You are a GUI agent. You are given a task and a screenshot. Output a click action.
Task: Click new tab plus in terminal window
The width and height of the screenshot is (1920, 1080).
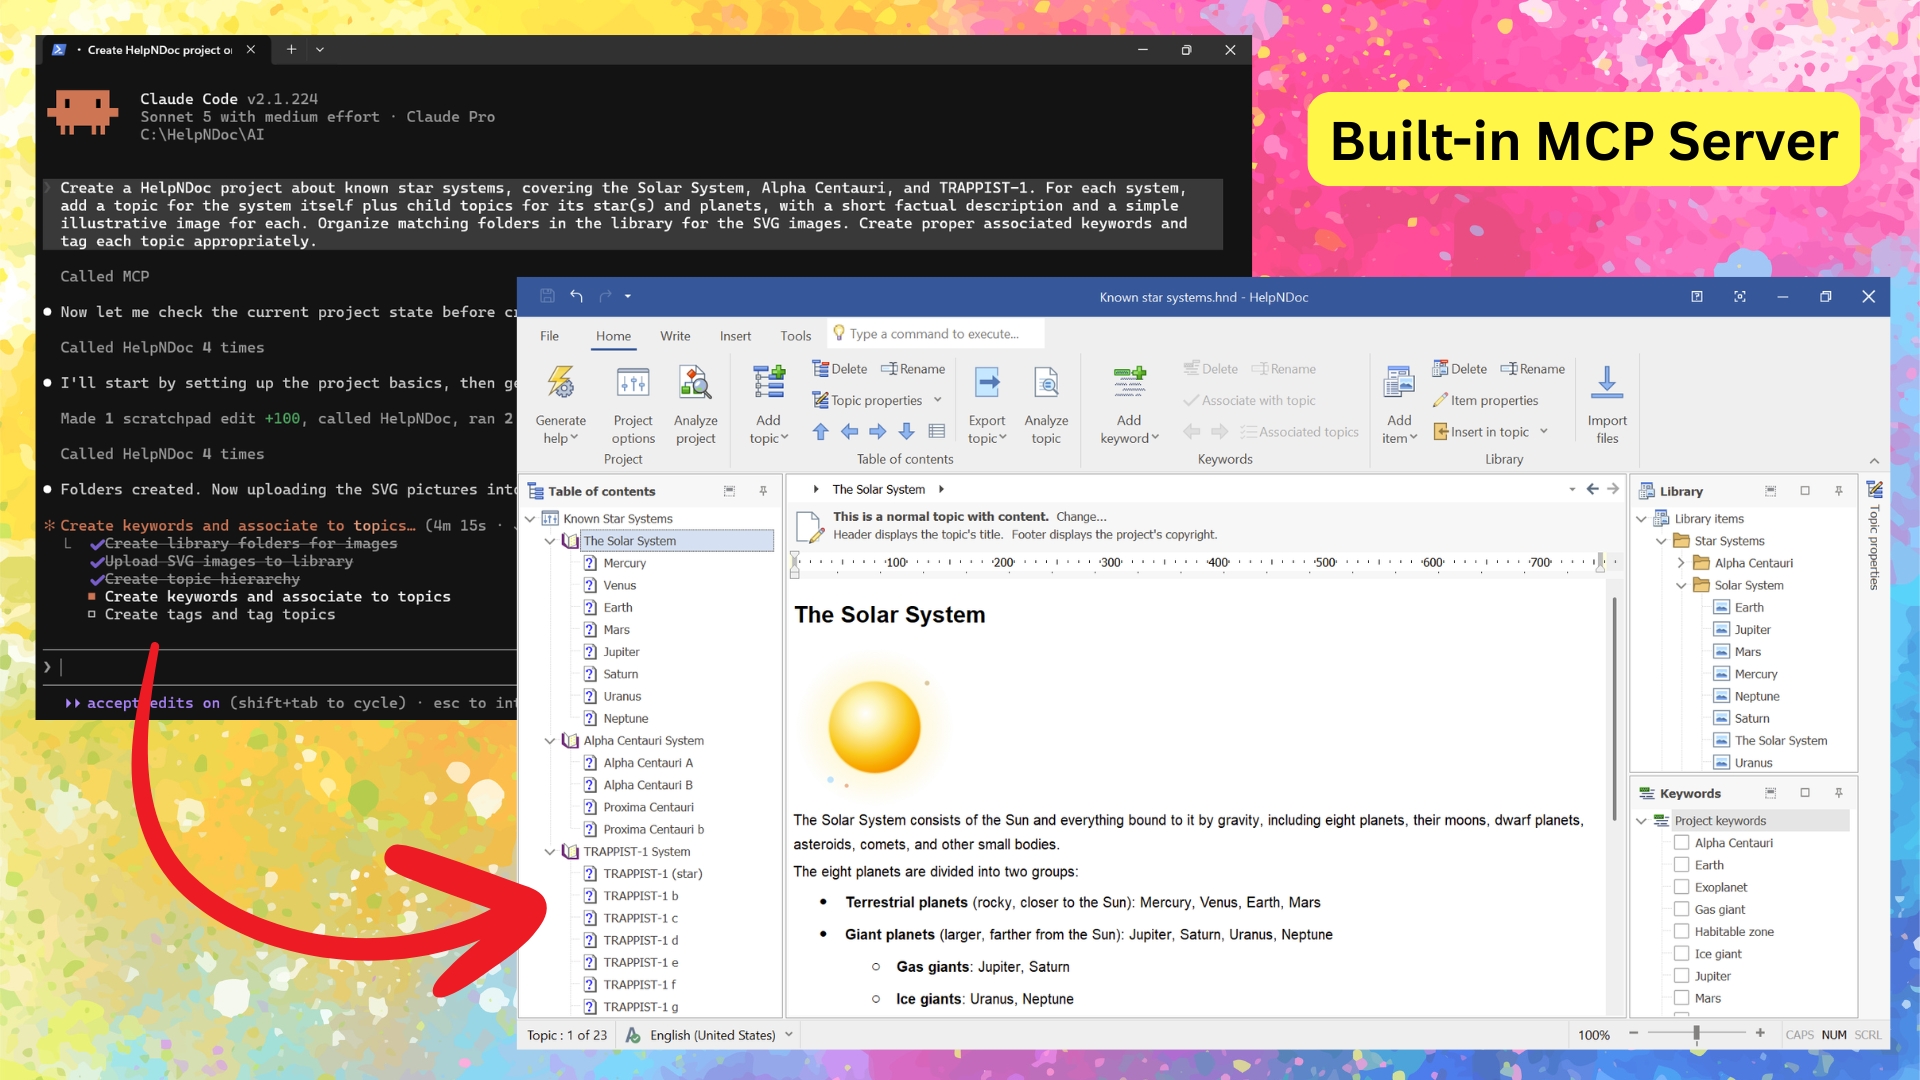coord(291,49)
